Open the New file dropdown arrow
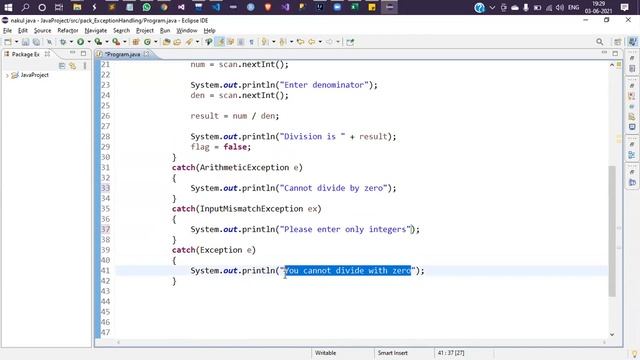Viewport: 640px width, 360px height. (16, 42)
